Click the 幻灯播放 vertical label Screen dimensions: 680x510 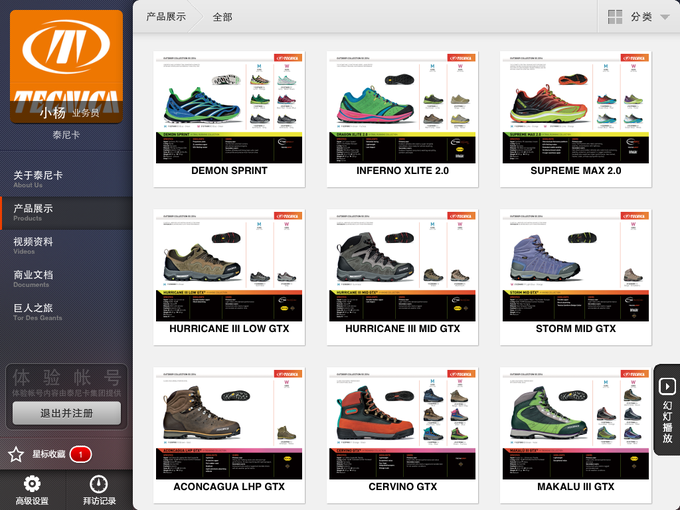coord(667,422)
